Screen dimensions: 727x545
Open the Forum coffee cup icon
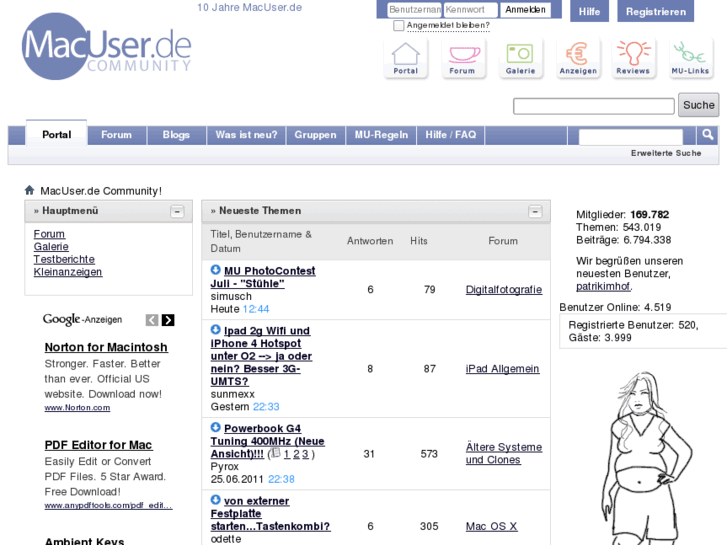click(462, 56)
